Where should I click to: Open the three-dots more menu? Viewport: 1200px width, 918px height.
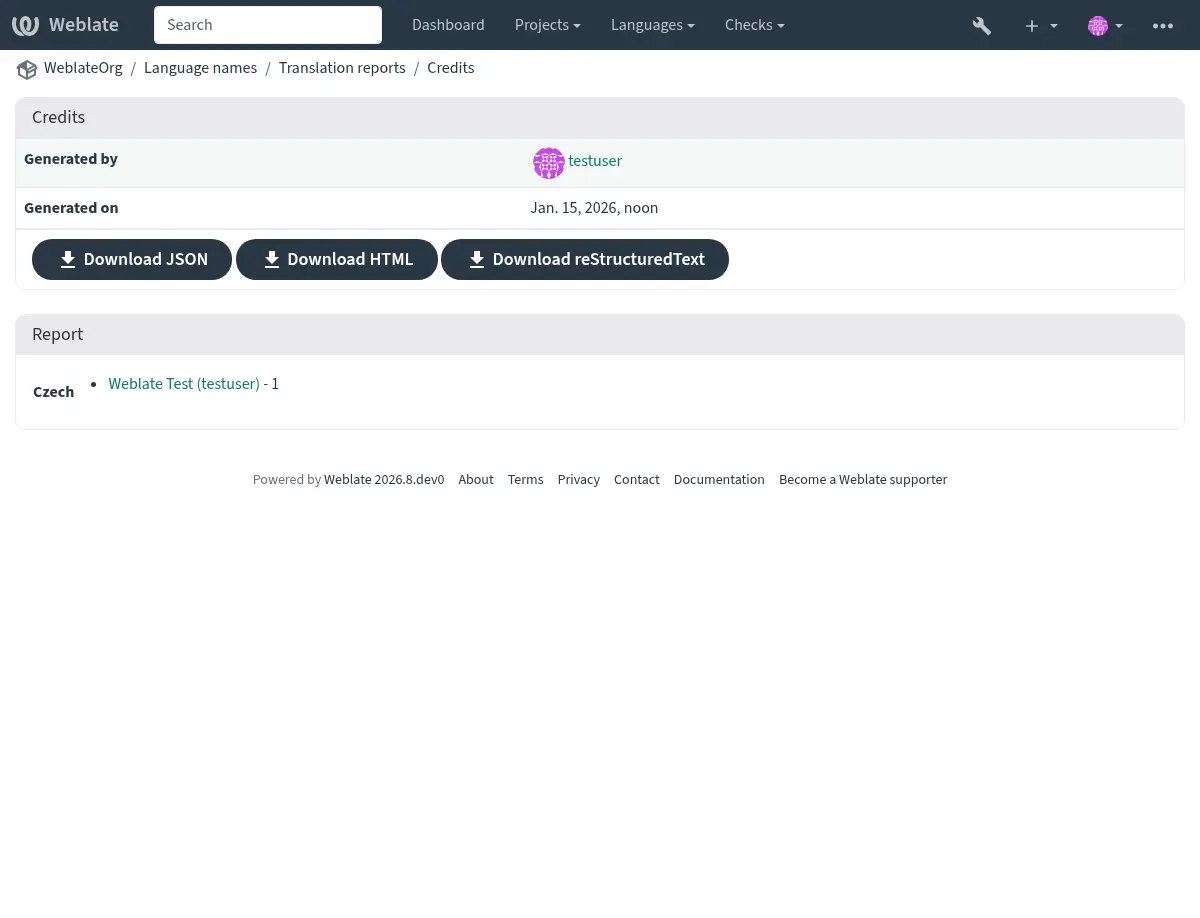tap(1163, 26)
